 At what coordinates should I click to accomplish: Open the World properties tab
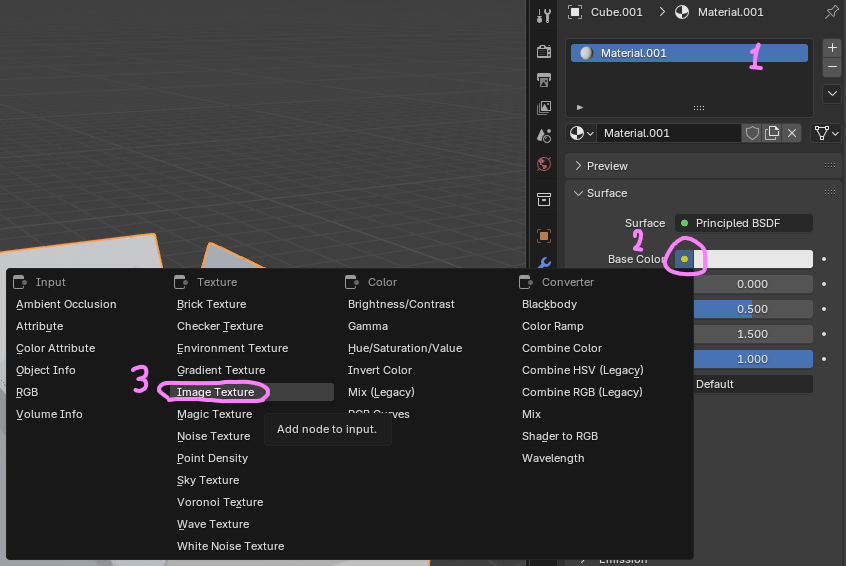point(544,164)
